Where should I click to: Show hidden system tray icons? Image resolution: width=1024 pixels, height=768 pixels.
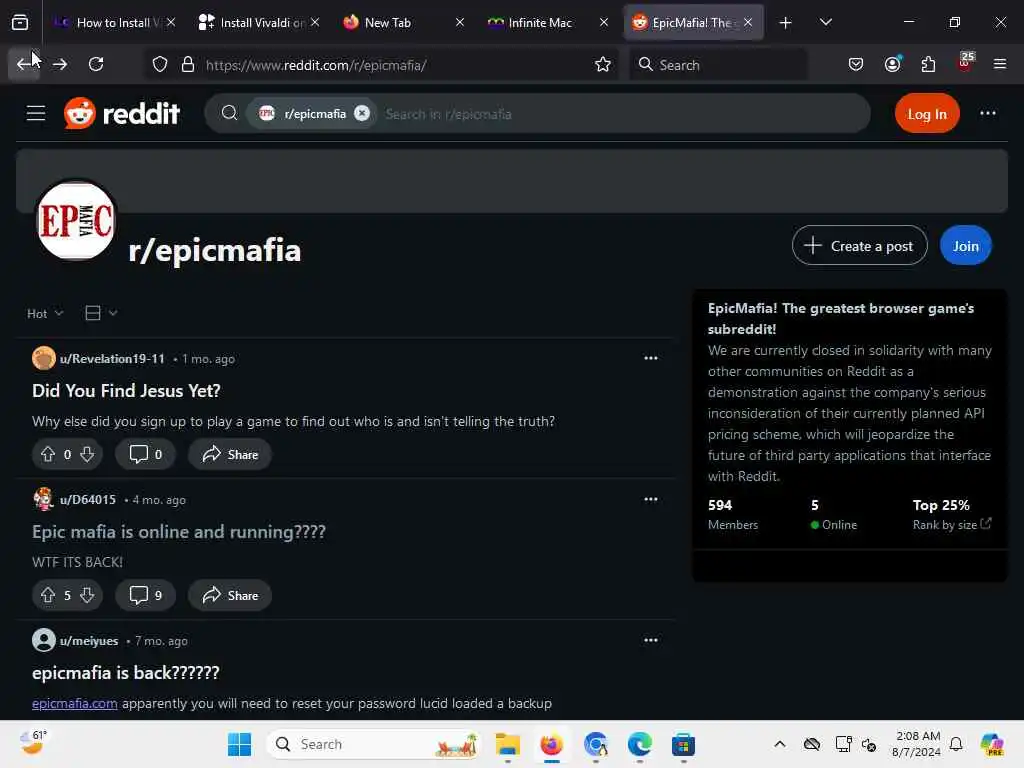(x=780, y=744)
